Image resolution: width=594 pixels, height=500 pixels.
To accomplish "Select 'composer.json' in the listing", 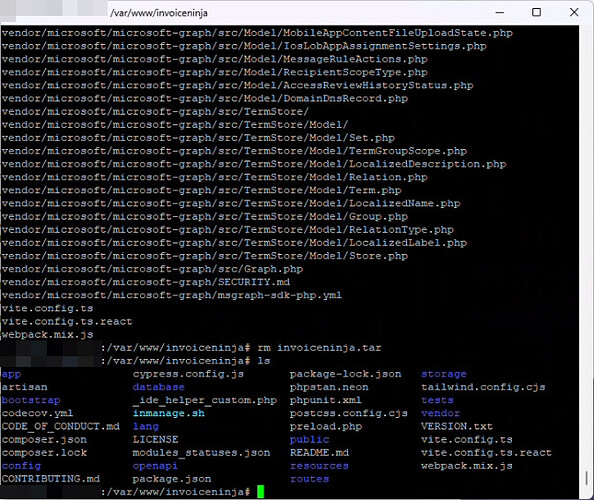I will 44,439.
